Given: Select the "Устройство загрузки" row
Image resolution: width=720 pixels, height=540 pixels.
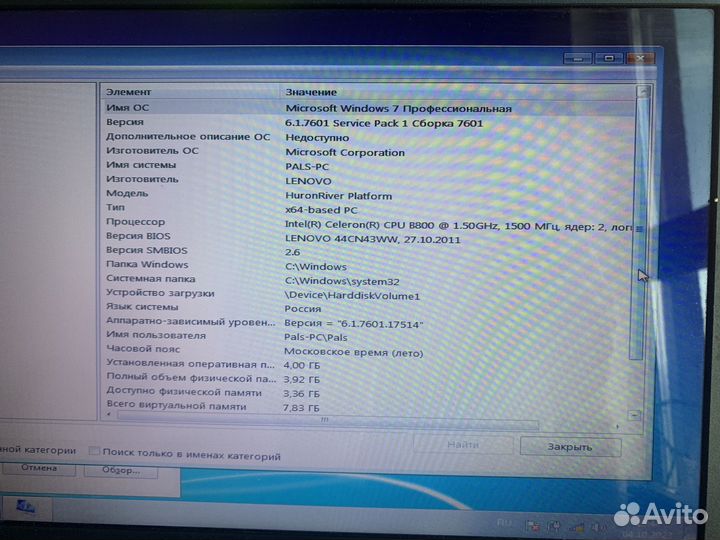Looking at the screenshot, I should [x=369, y=294].
